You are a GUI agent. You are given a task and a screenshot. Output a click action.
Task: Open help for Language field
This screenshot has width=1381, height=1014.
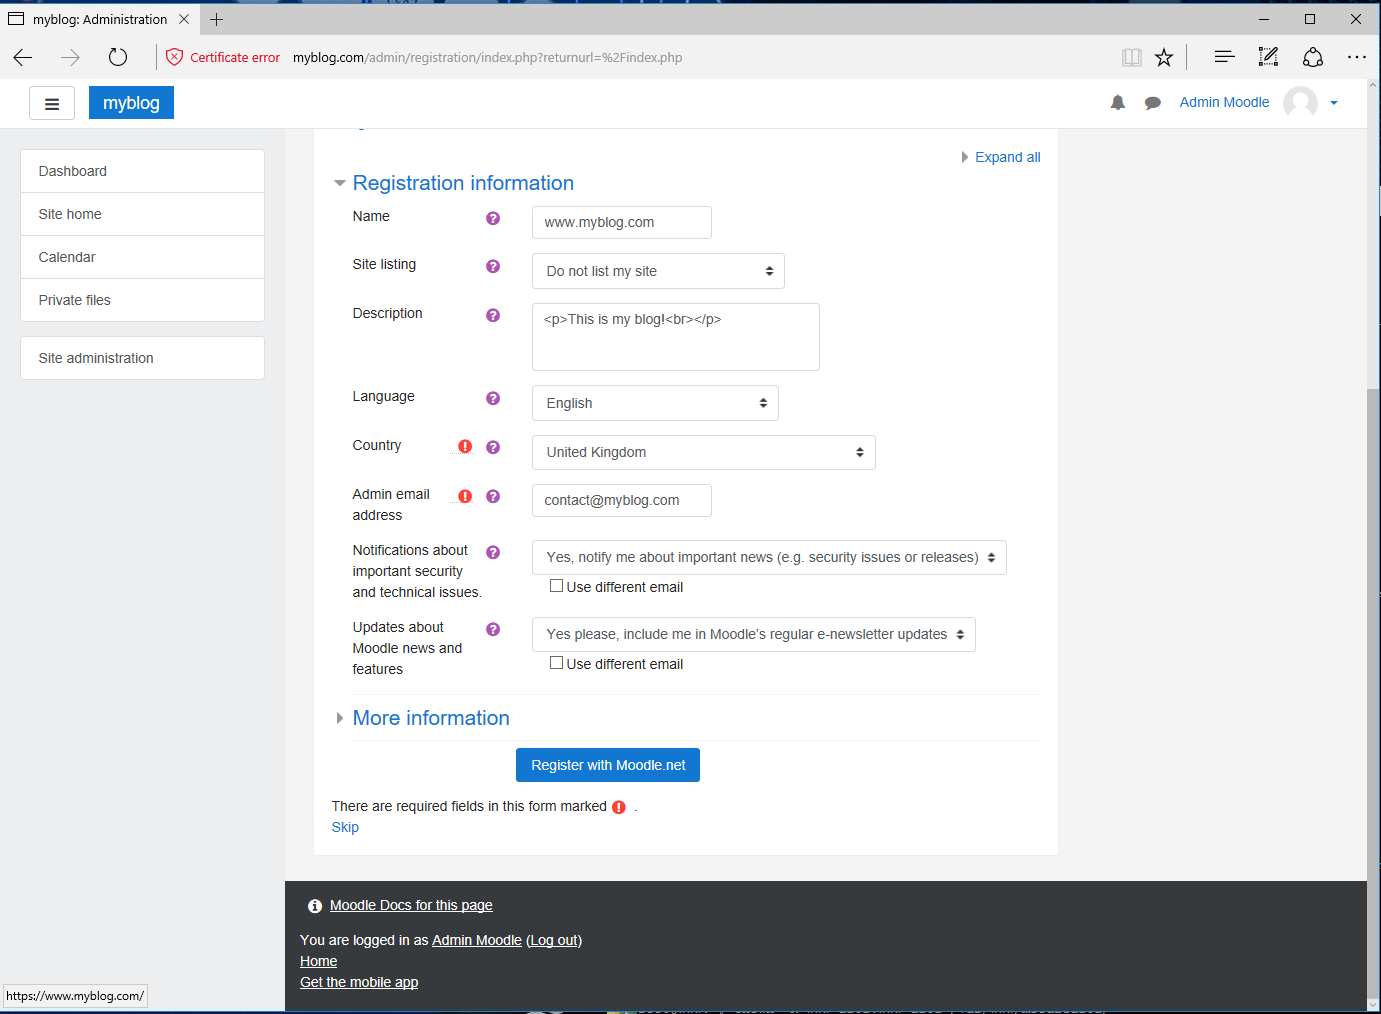[493, 398]
